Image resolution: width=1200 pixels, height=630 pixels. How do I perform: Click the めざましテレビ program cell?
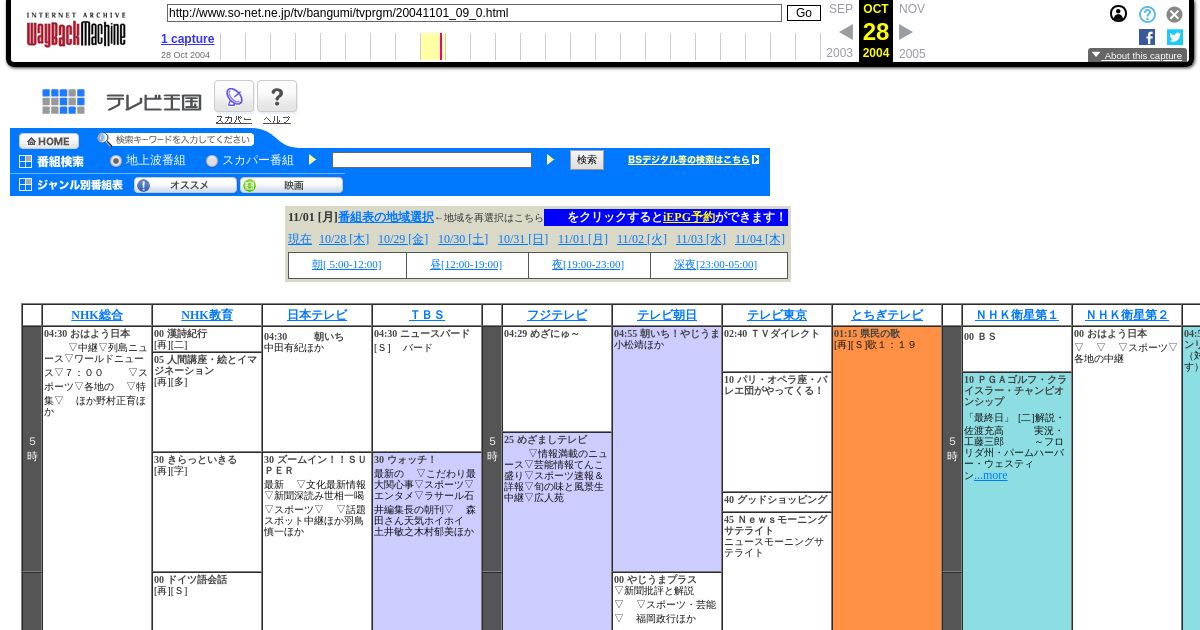[x=557, y=531]
